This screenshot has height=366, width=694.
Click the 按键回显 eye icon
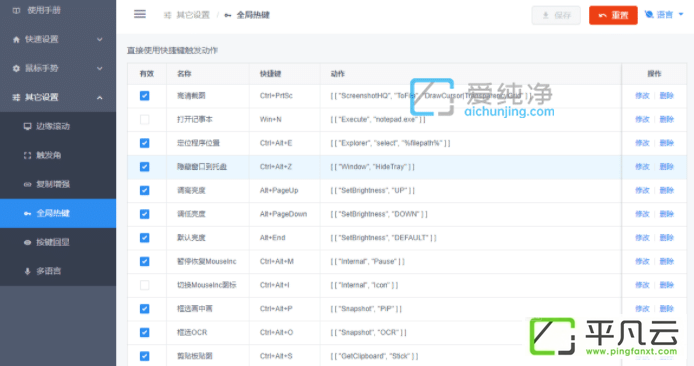click(x=27, y=243)
